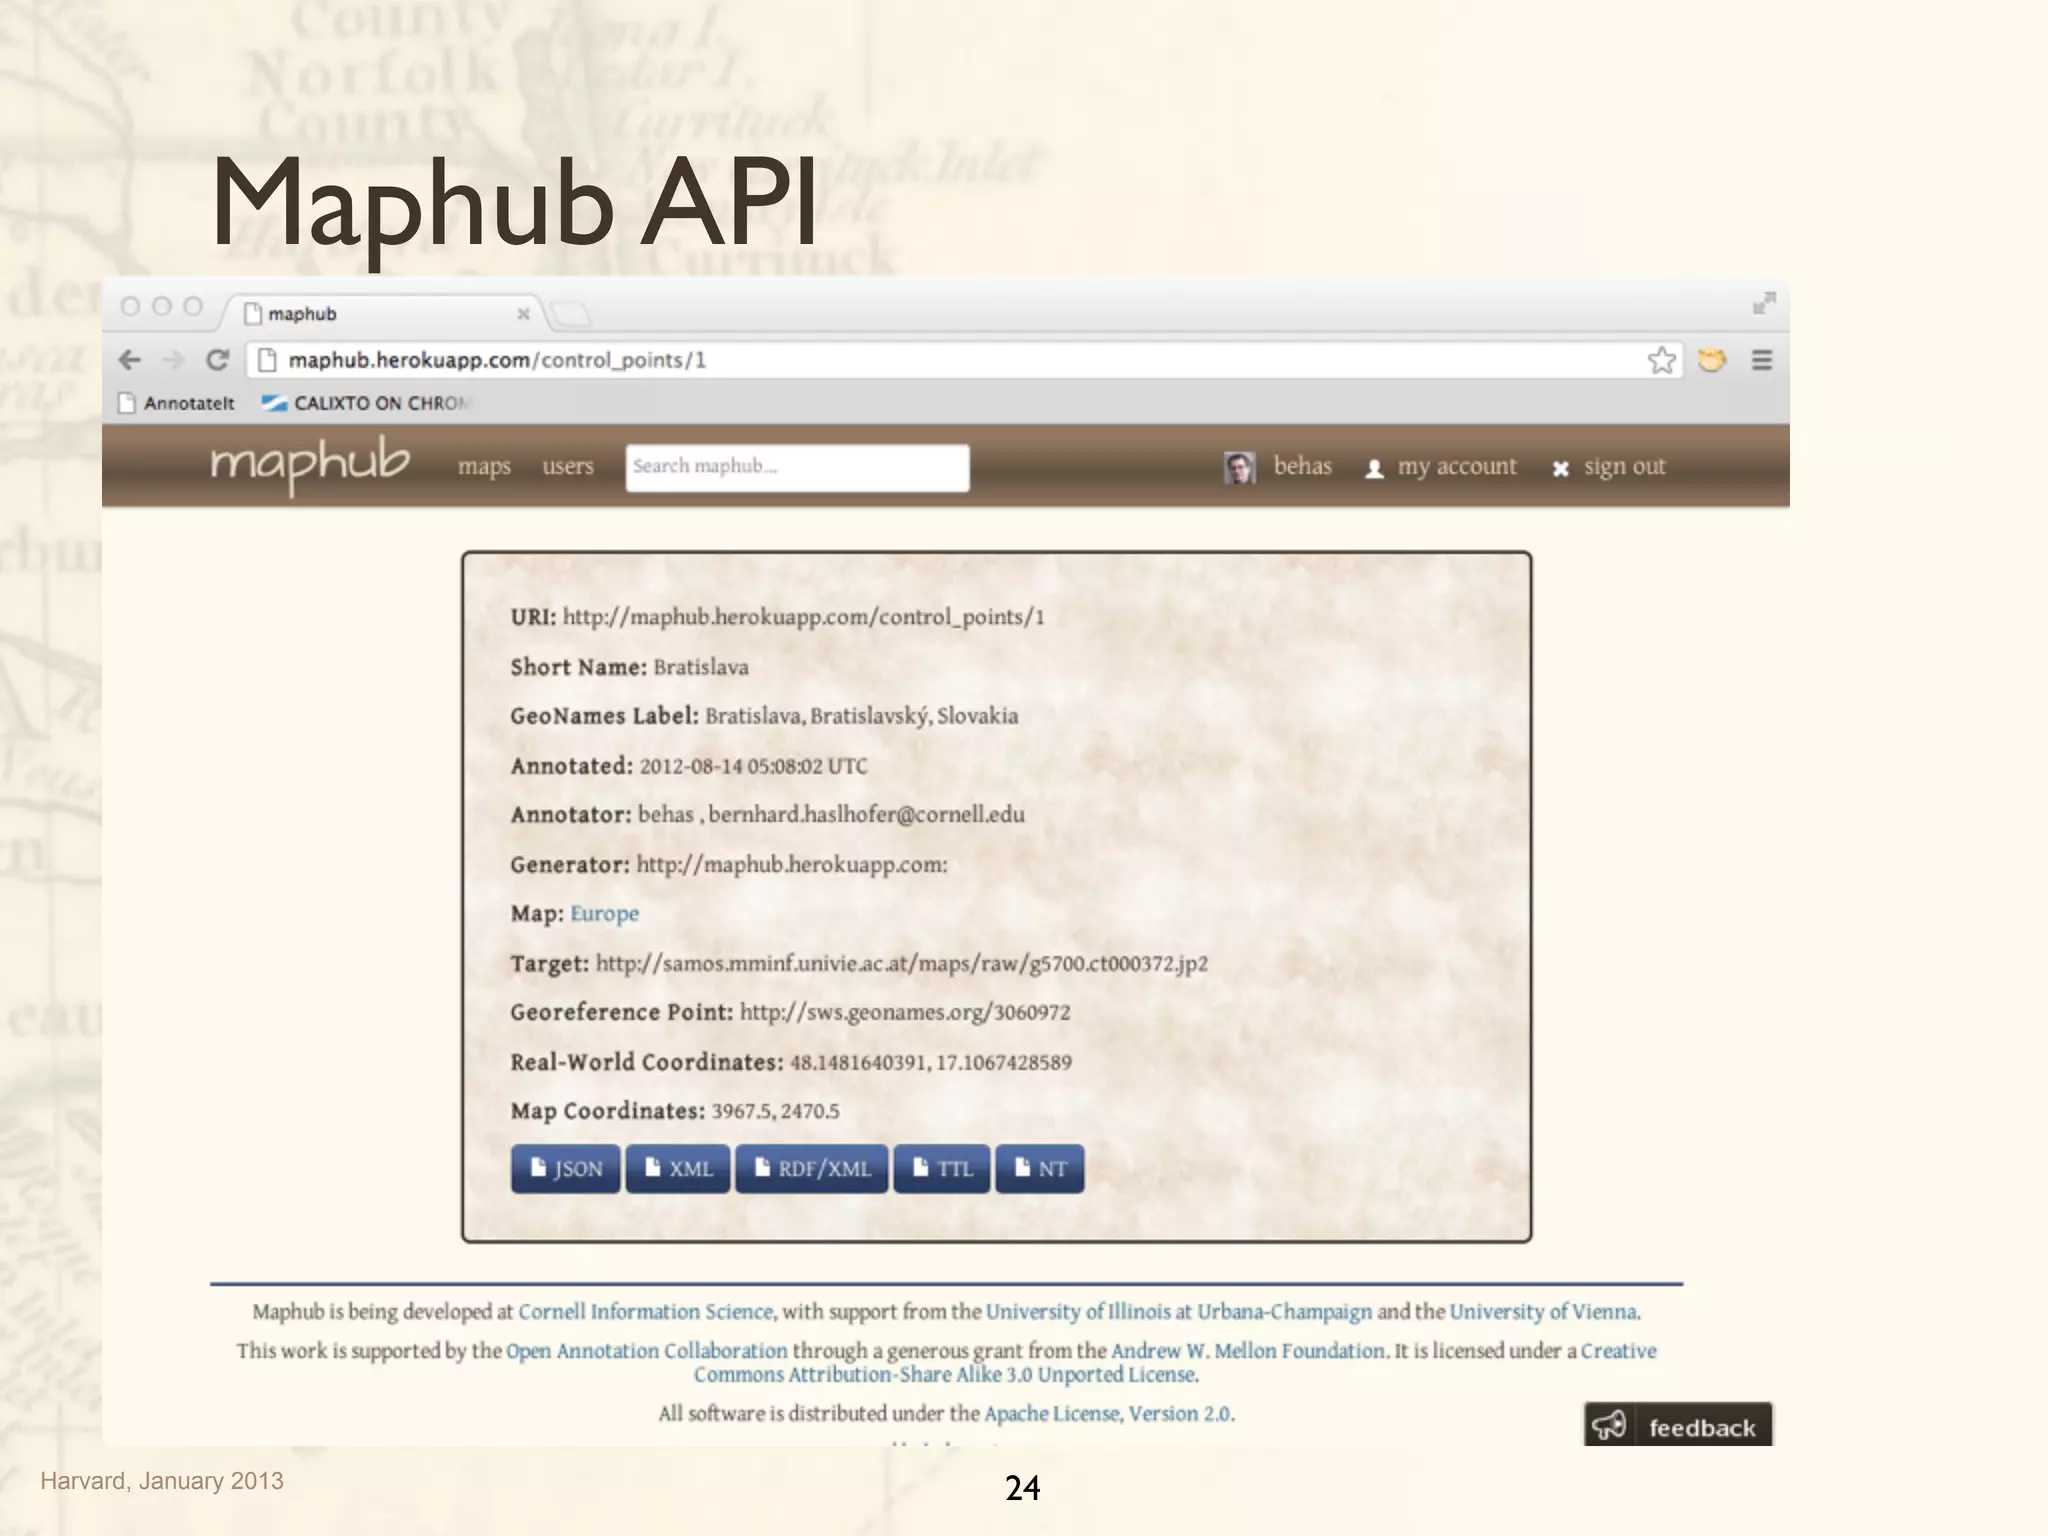The width and height of the screenshot is (2048, 1536).
Task: Open the users navigation item
Action: 568,466
